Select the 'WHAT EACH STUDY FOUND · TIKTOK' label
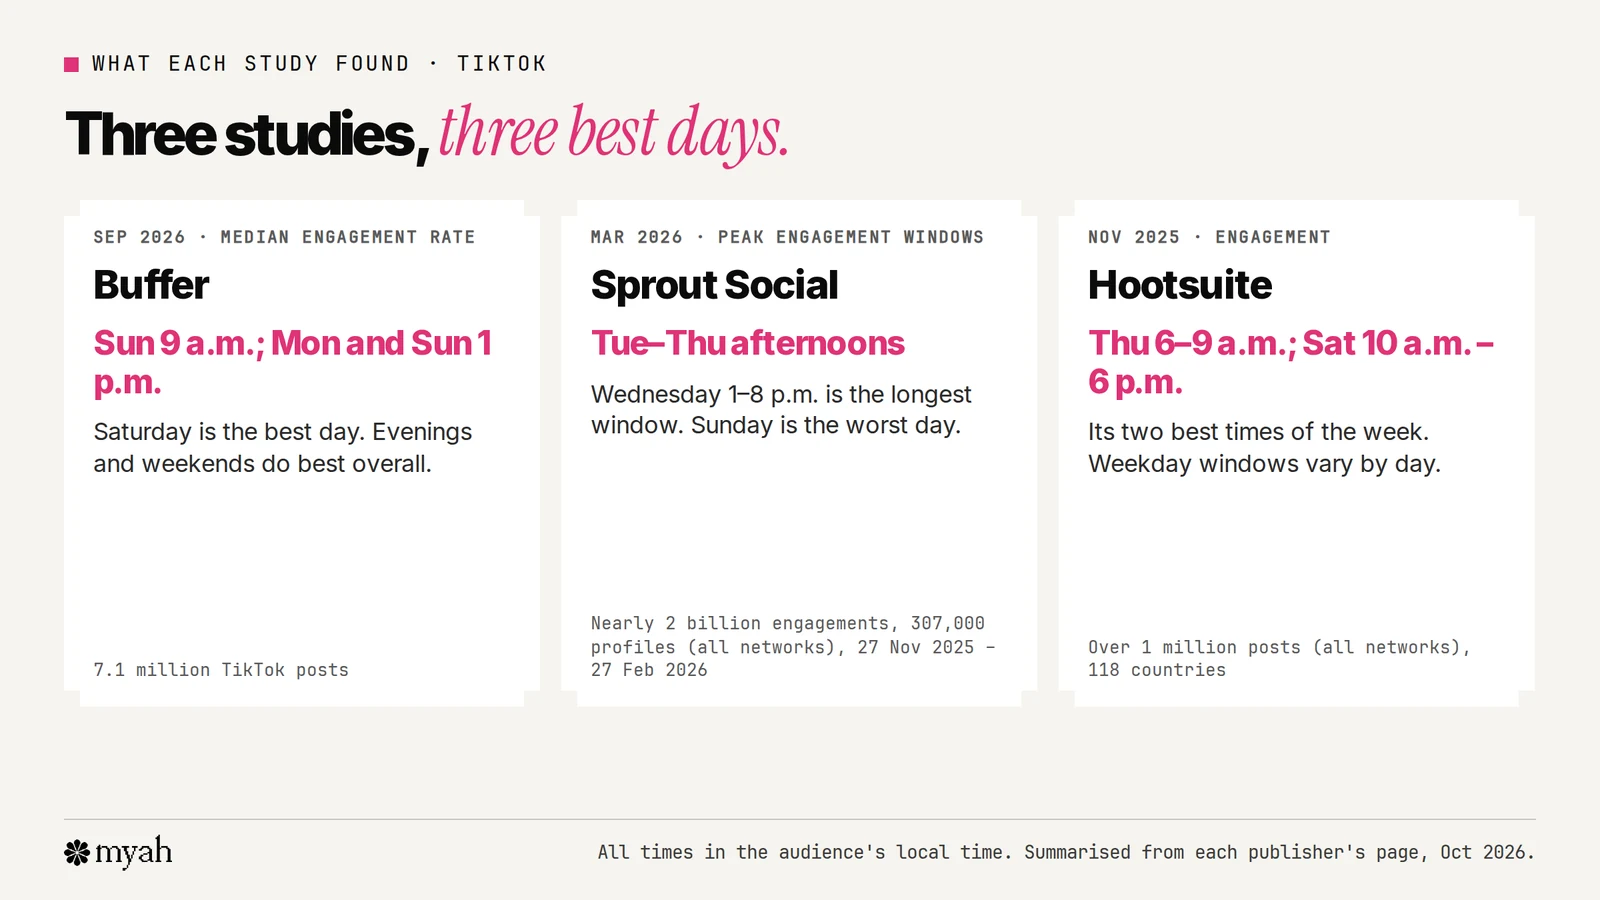The image size is (1600, 900). coord(319,64)
